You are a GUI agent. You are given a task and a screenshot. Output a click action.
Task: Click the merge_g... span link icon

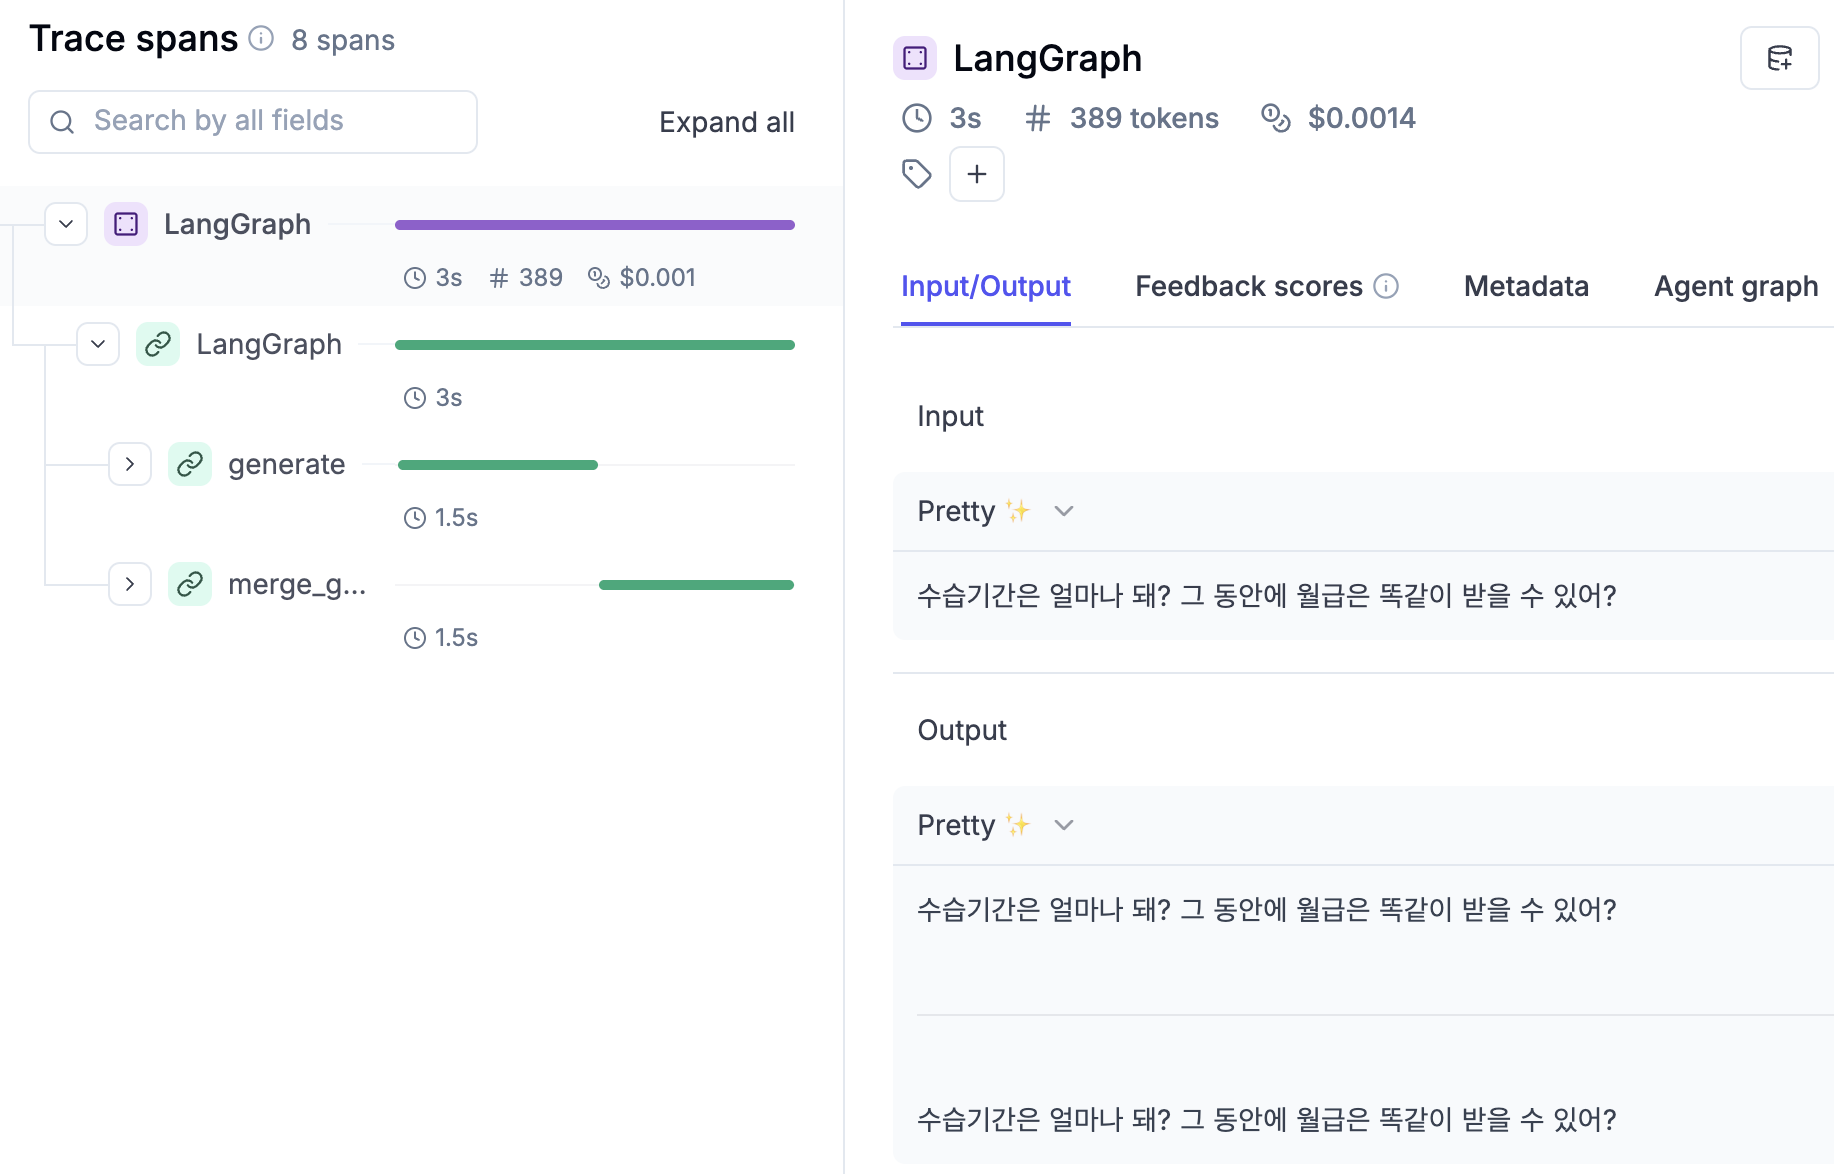pos(190,584)
